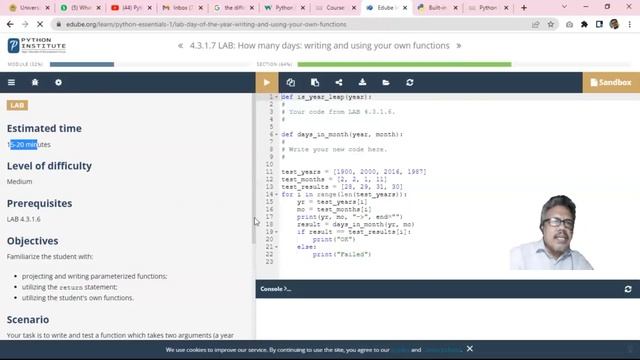This screenshot has width=640, height=360.
Task: Go back in browser history
Action: 10,24
